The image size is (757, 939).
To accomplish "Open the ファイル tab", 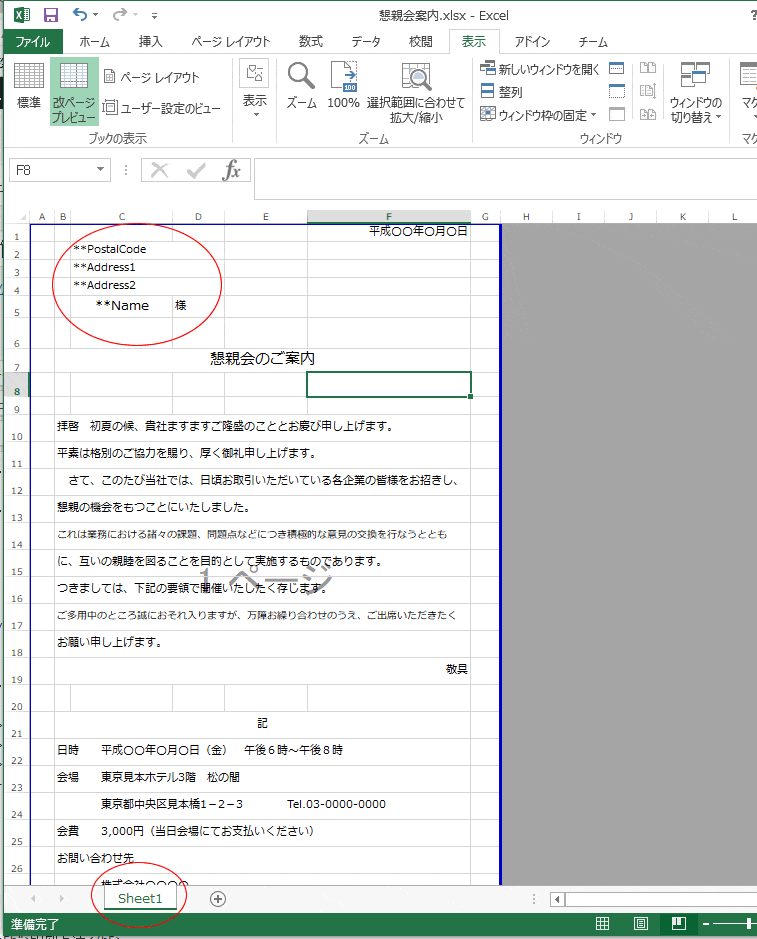I will pyautogui.click(x=32, y=41).
